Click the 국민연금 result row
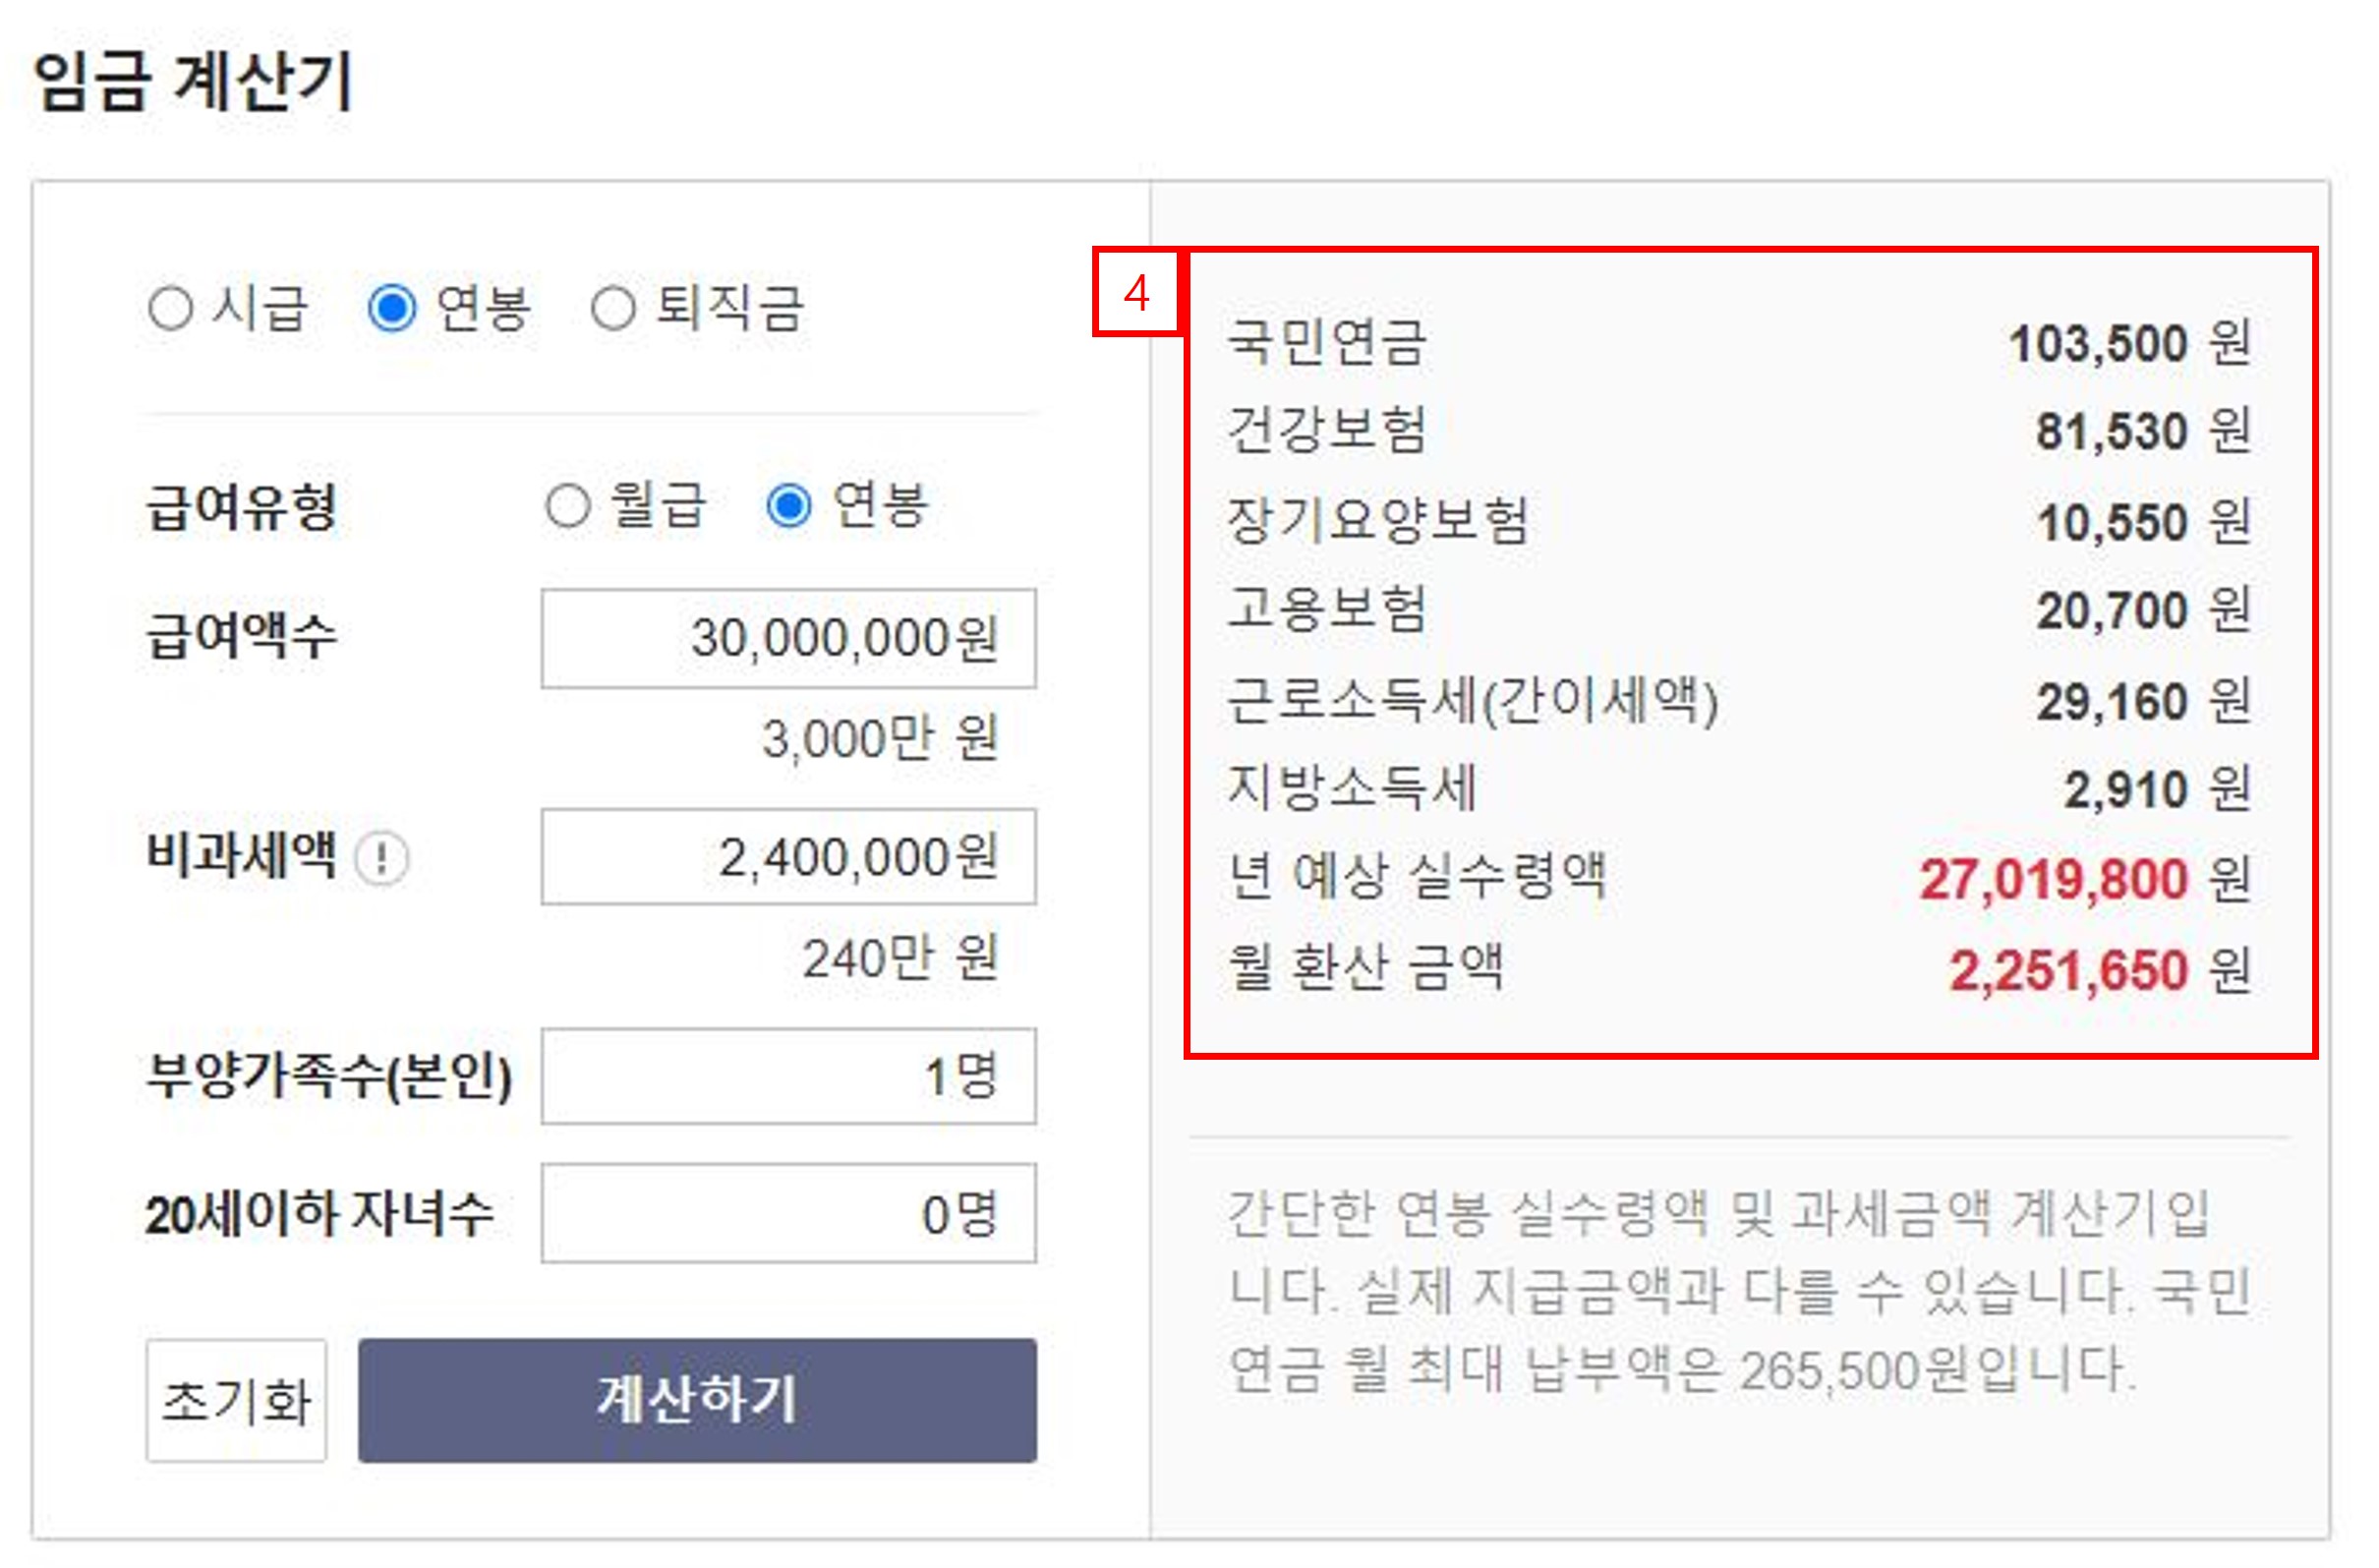Screen dimensions: 2379x1568 click(x=1330, y=345)
